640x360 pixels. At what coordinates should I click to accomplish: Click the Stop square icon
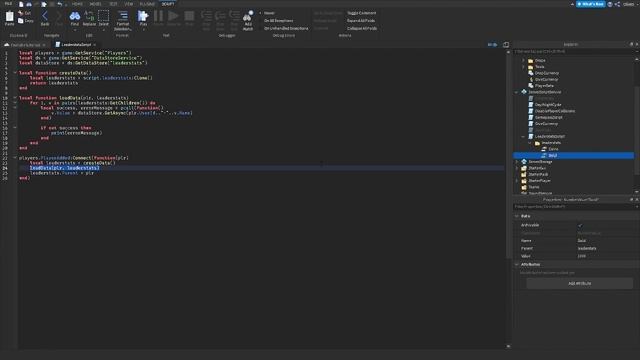pos(189,16)
